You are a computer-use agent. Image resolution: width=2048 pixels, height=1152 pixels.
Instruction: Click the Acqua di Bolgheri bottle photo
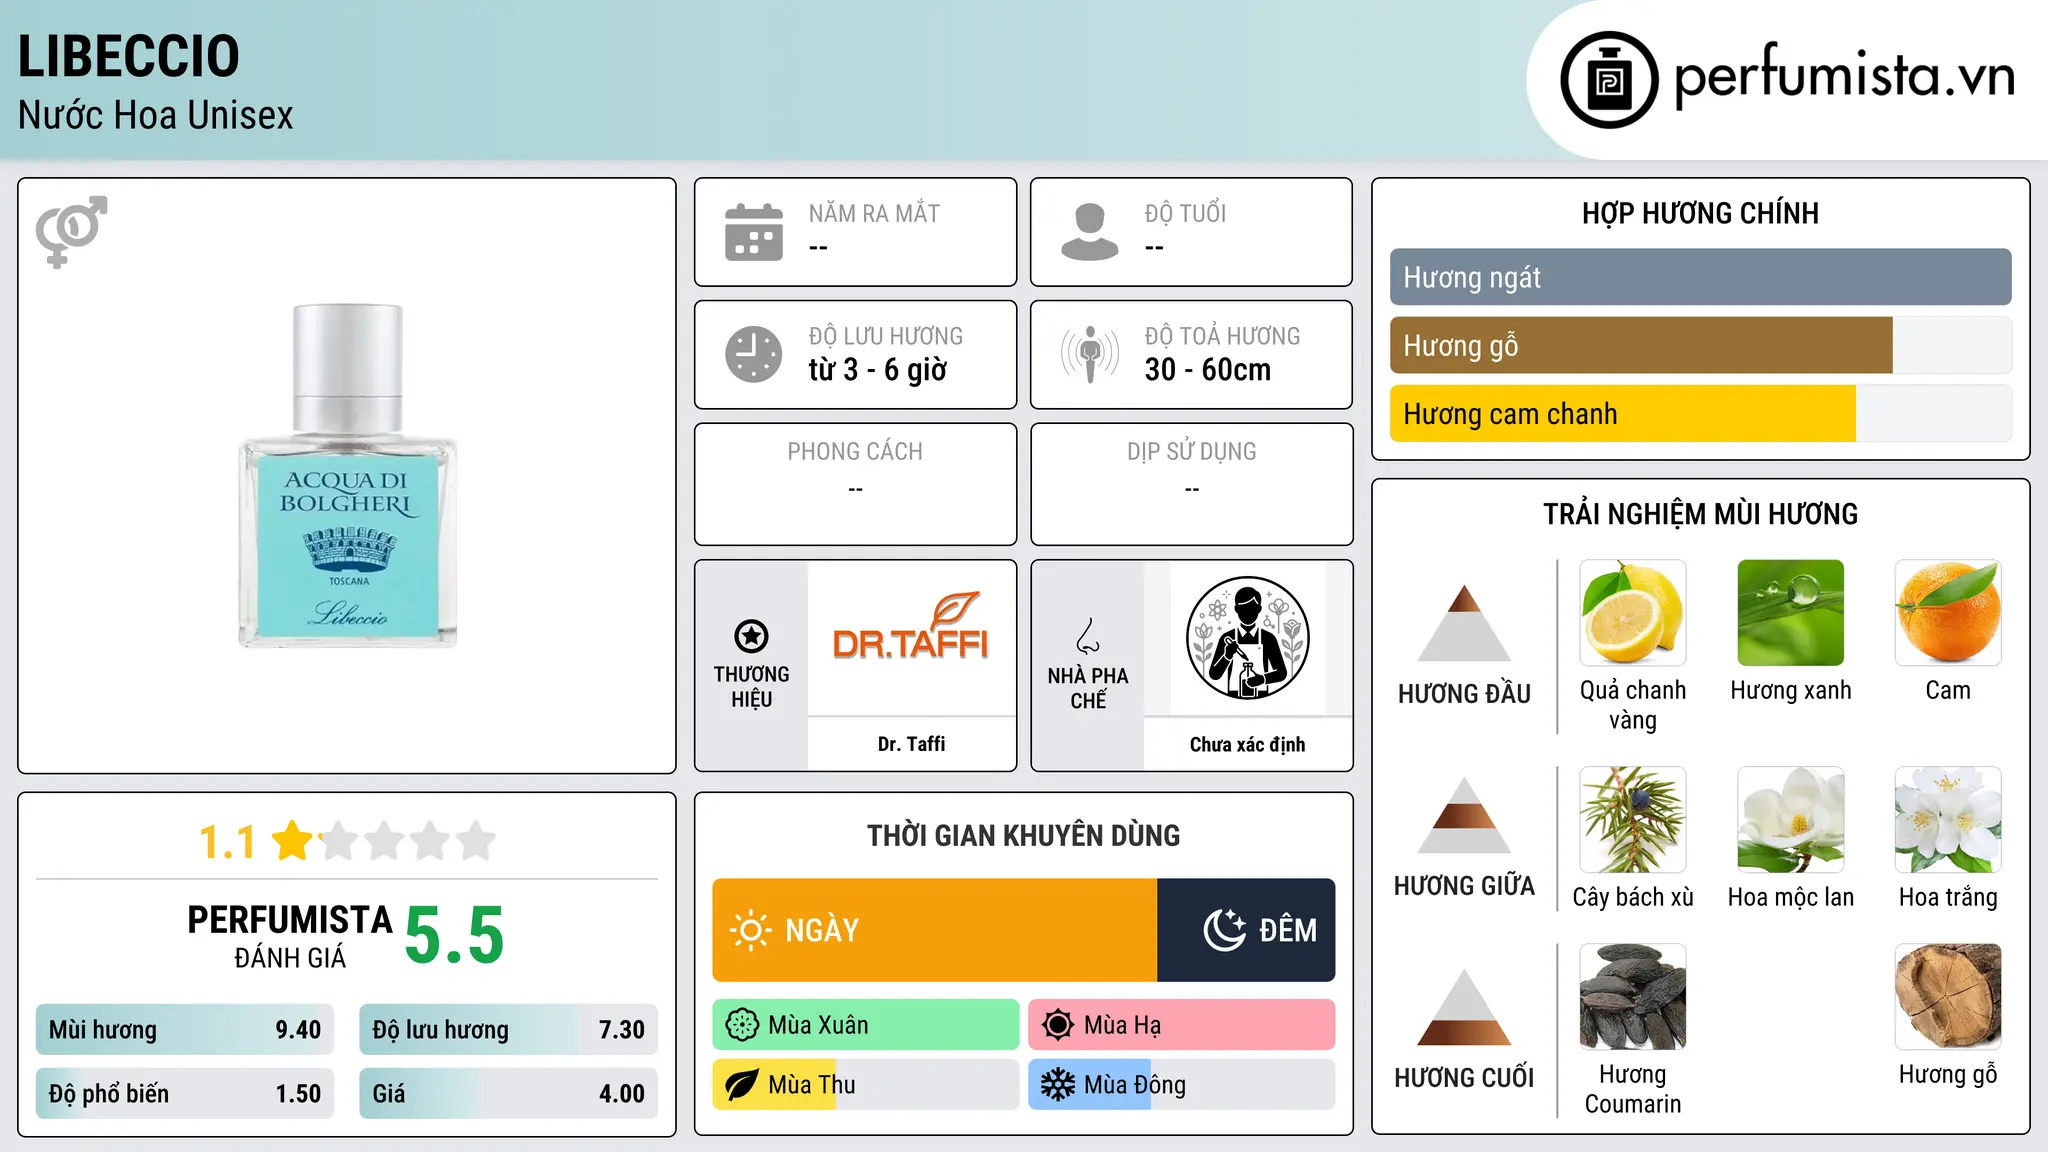348,476
